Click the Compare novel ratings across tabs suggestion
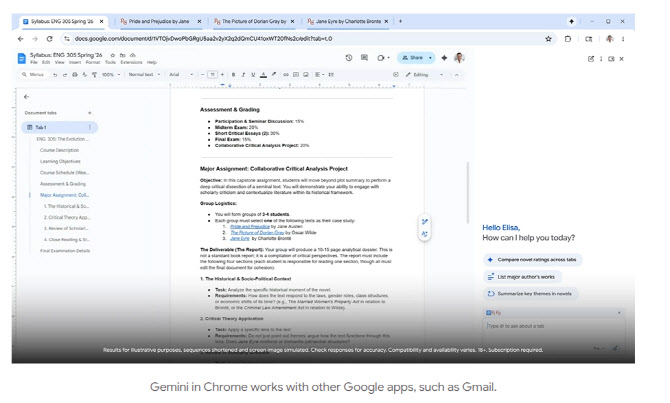The height and width of the screenshot is (403, 670). pos(535,259)
